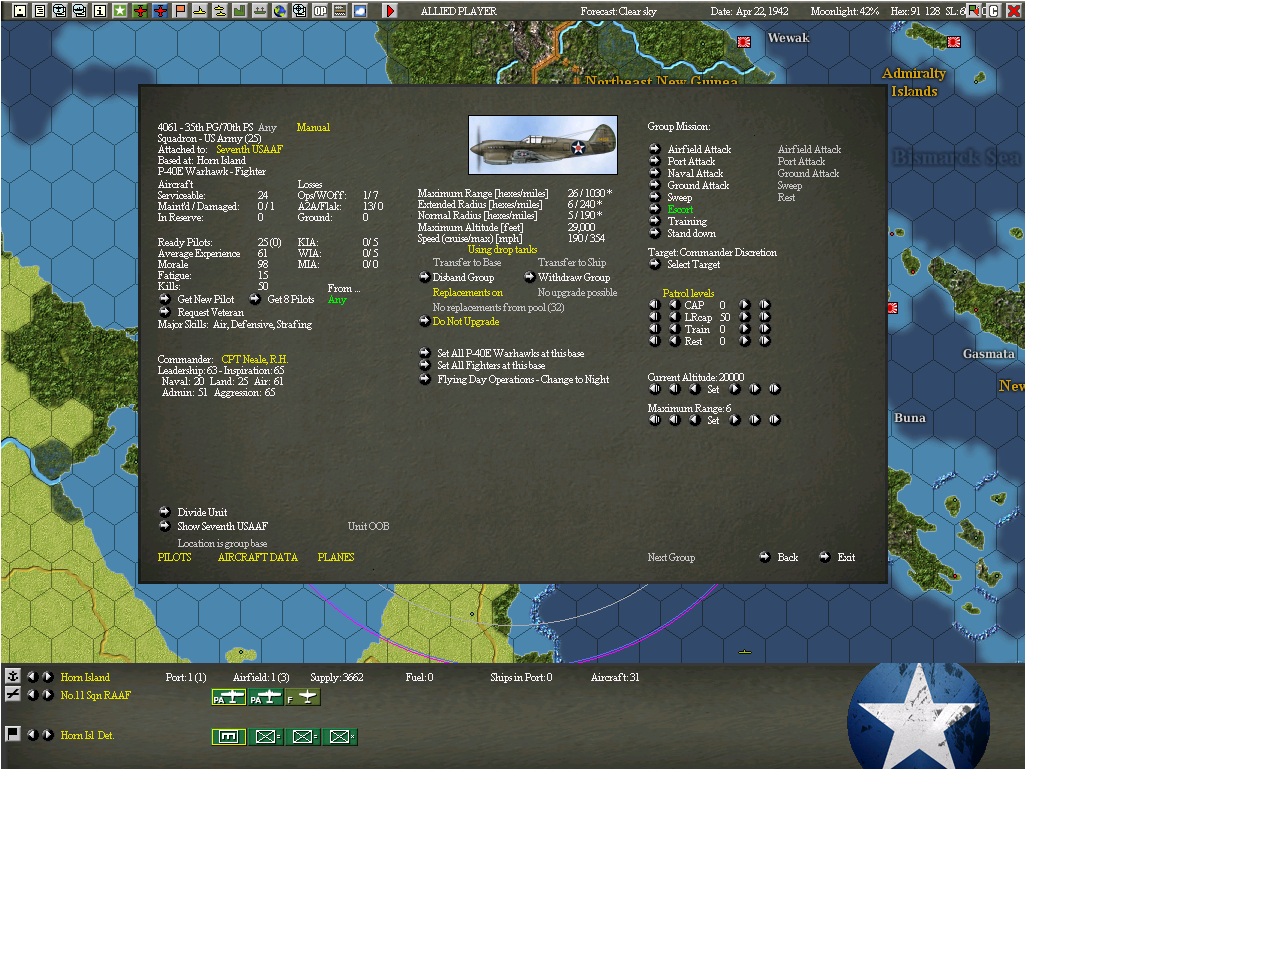The image size is (1280, 960).
Task: Select the highlighted PA aircraft unit icon
Action: pos(229,697)
